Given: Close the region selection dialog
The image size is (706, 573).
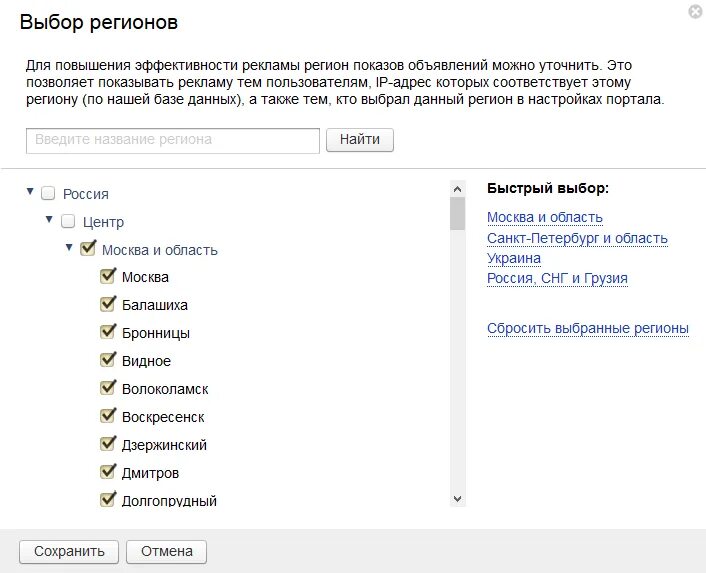Looking at the screenshot, I should pyautogui.click(x=696, y=11).
